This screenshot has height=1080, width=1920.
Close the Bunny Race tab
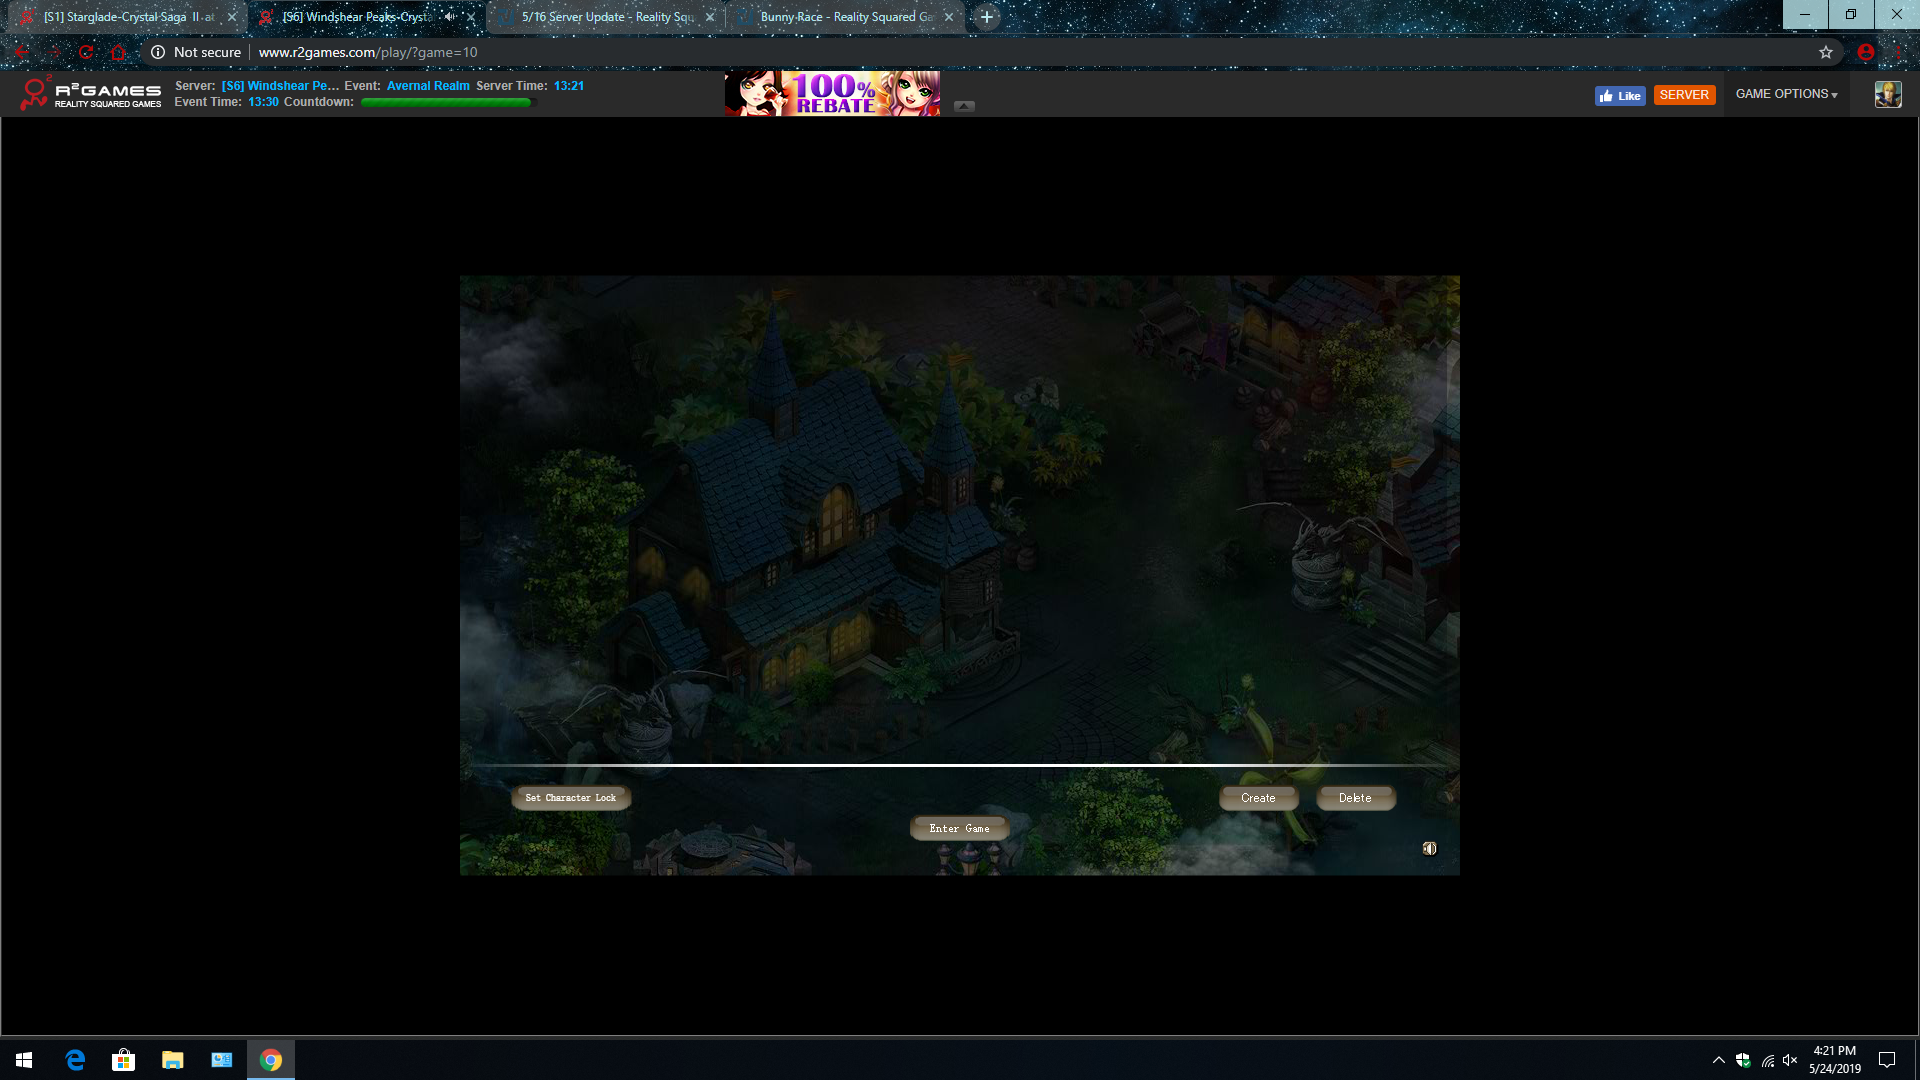click(949, 17)
